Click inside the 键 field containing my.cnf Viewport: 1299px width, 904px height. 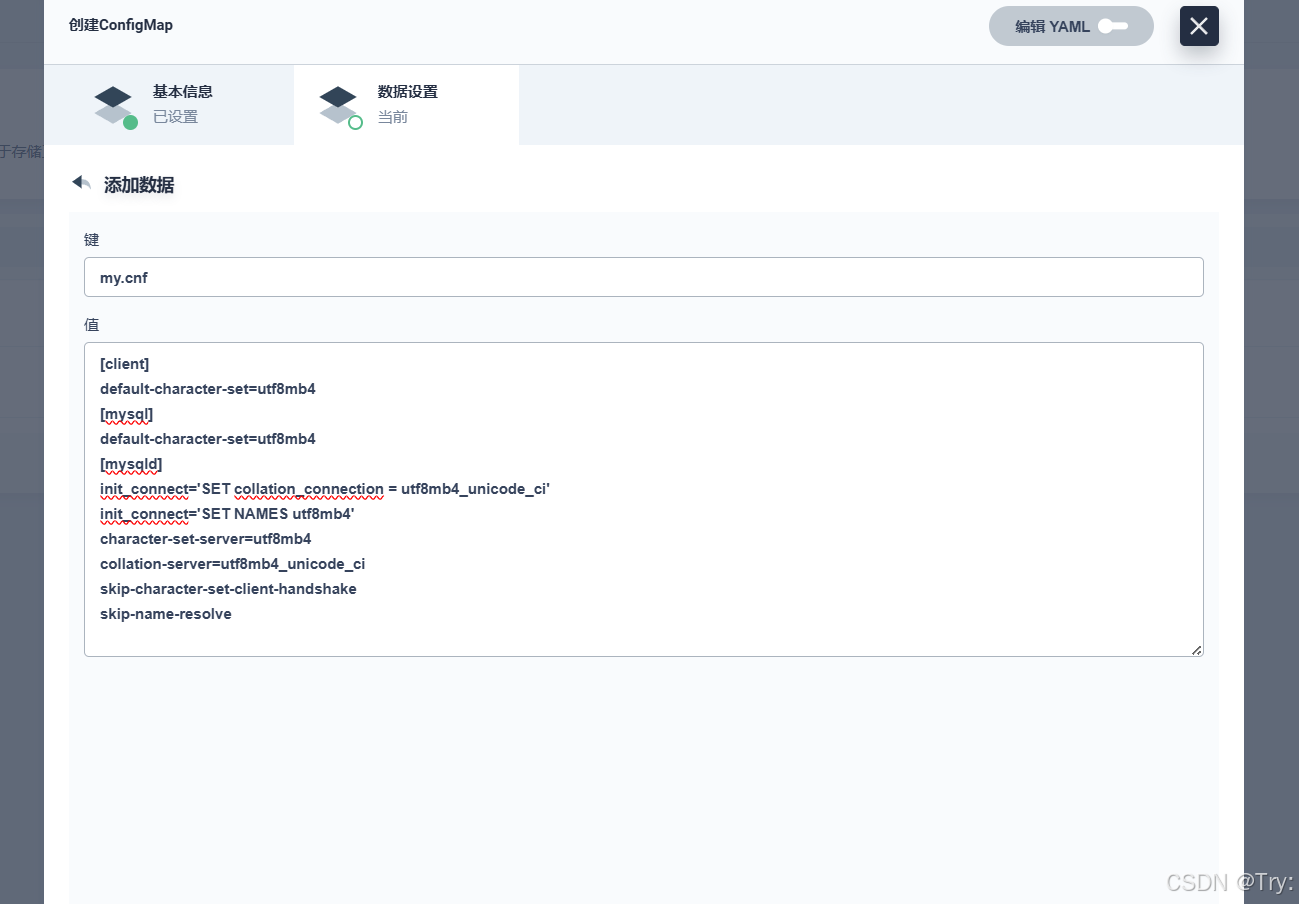[x=643, y=277]
